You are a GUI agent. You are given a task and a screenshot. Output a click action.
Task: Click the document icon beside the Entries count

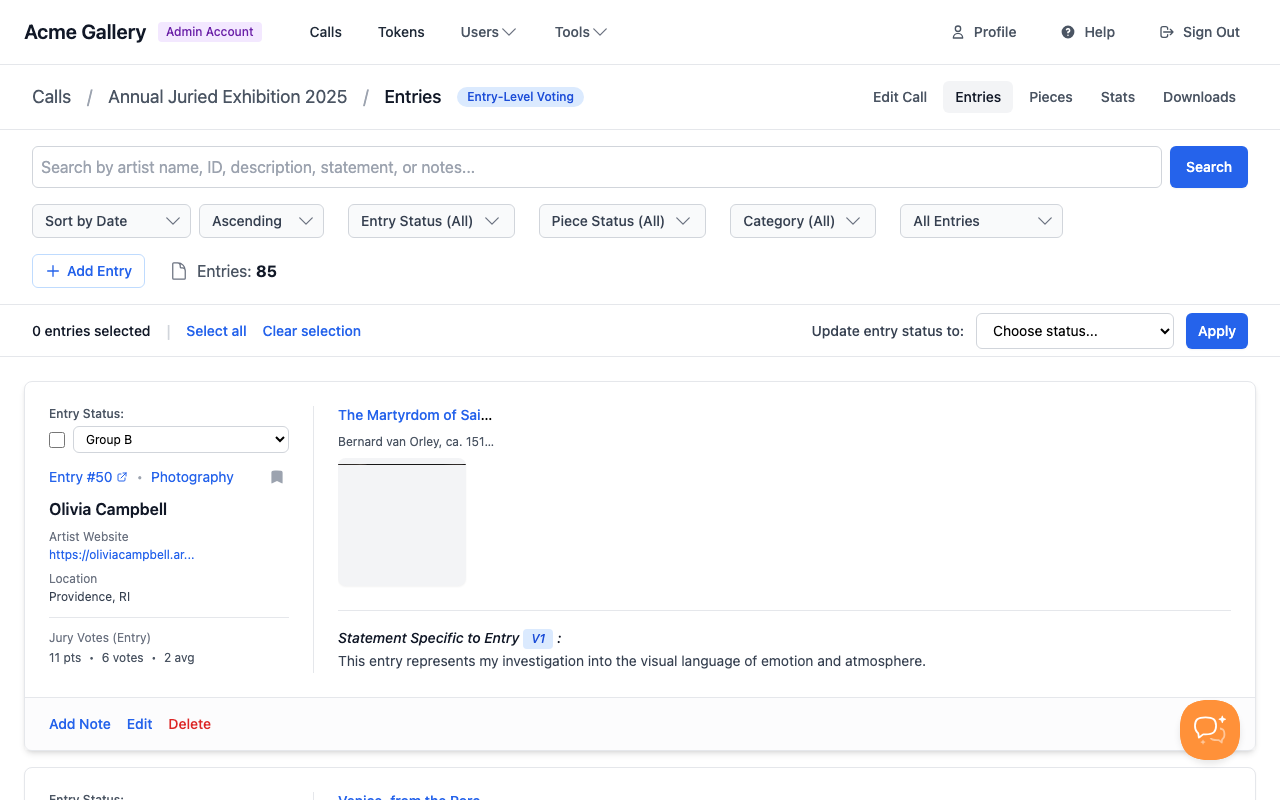[x=179, y=270]
